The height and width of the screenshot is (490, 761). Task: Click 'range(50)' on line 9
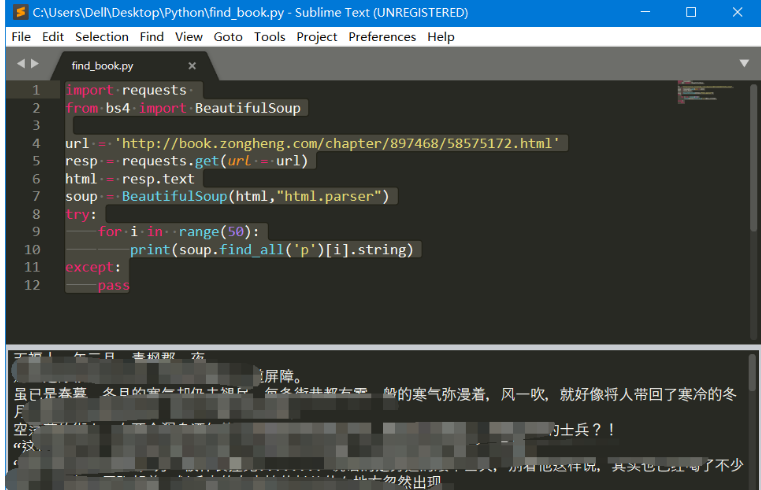[x=215, y=232]
